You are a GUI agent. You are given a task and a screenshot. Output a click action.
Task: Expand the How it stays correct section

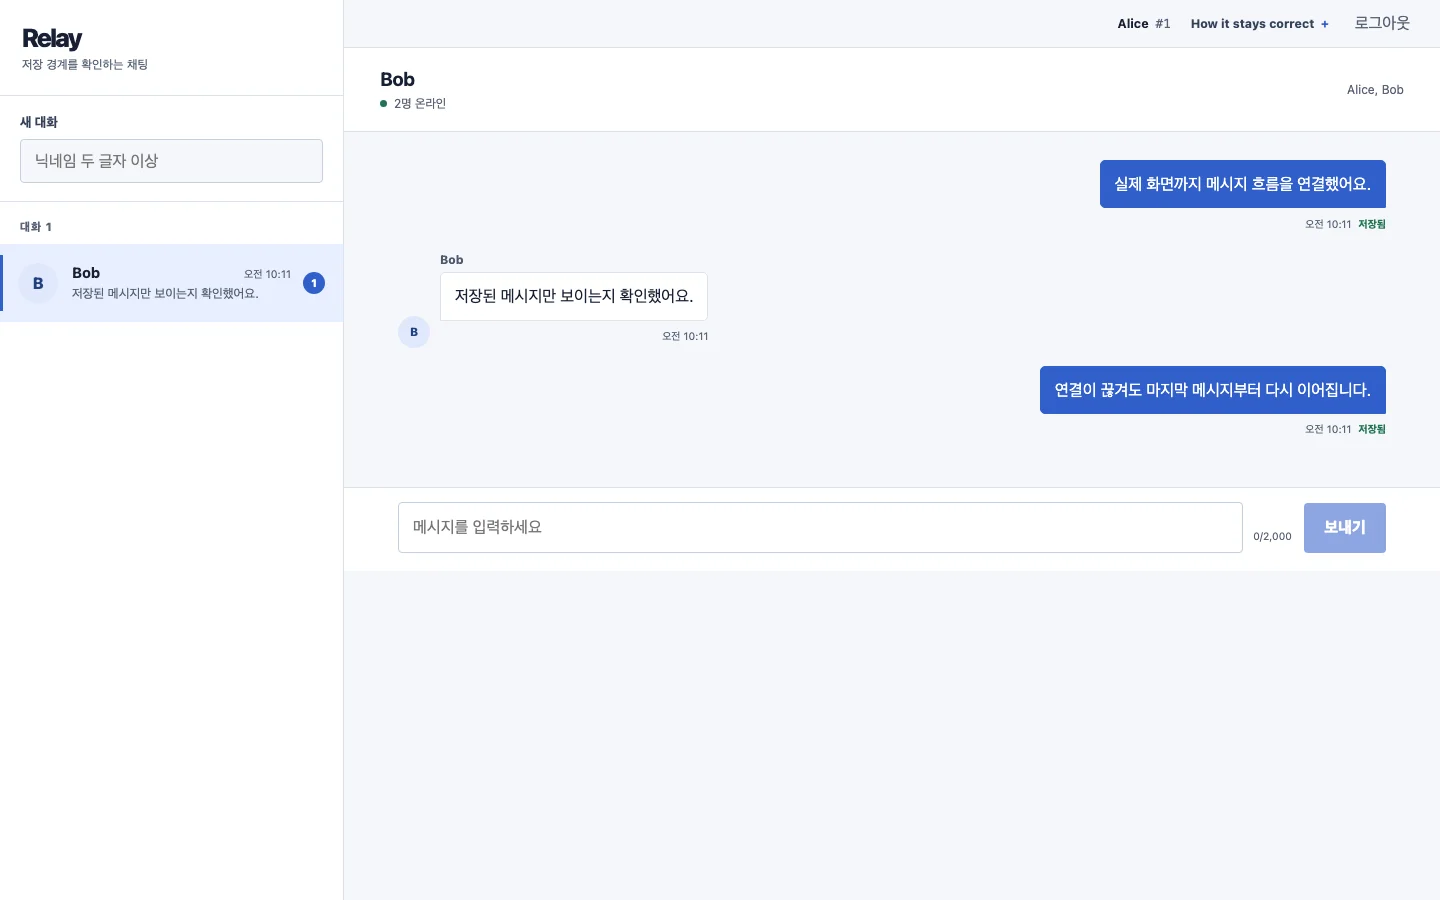click(1259, 24)
